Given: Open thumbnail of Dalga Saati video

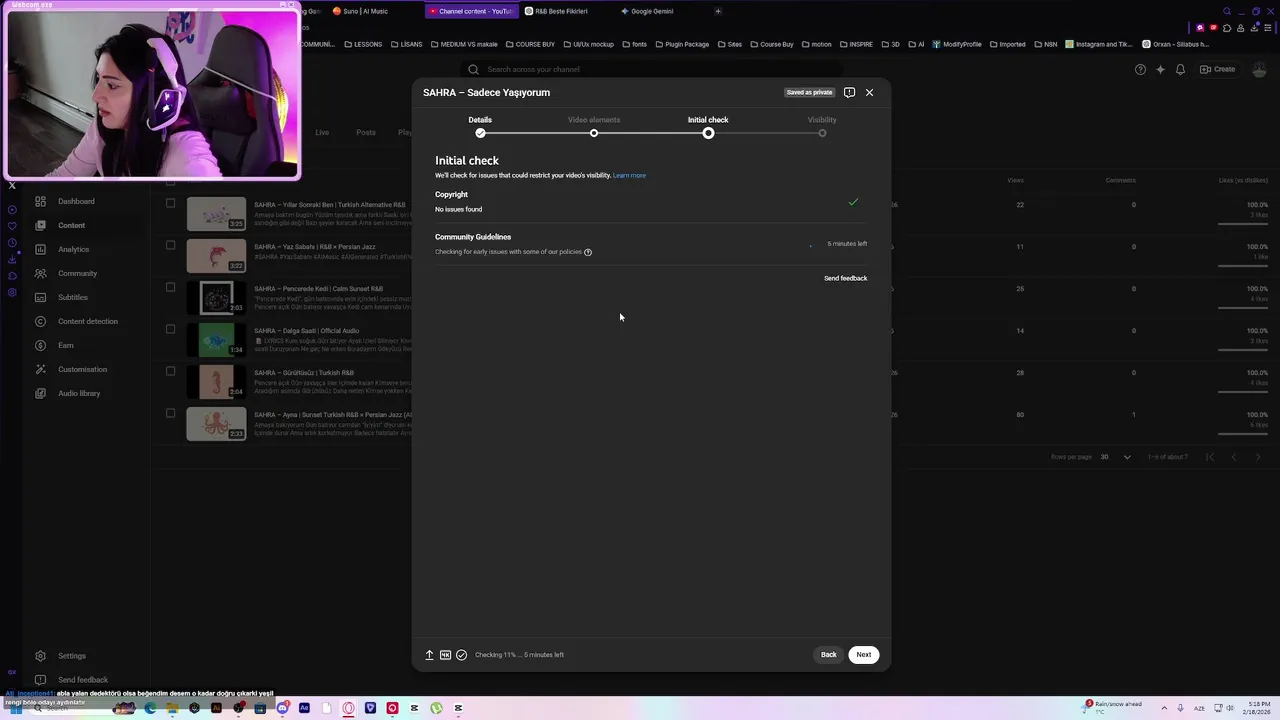Looking at the screenshot, I should tap(216, 340).
